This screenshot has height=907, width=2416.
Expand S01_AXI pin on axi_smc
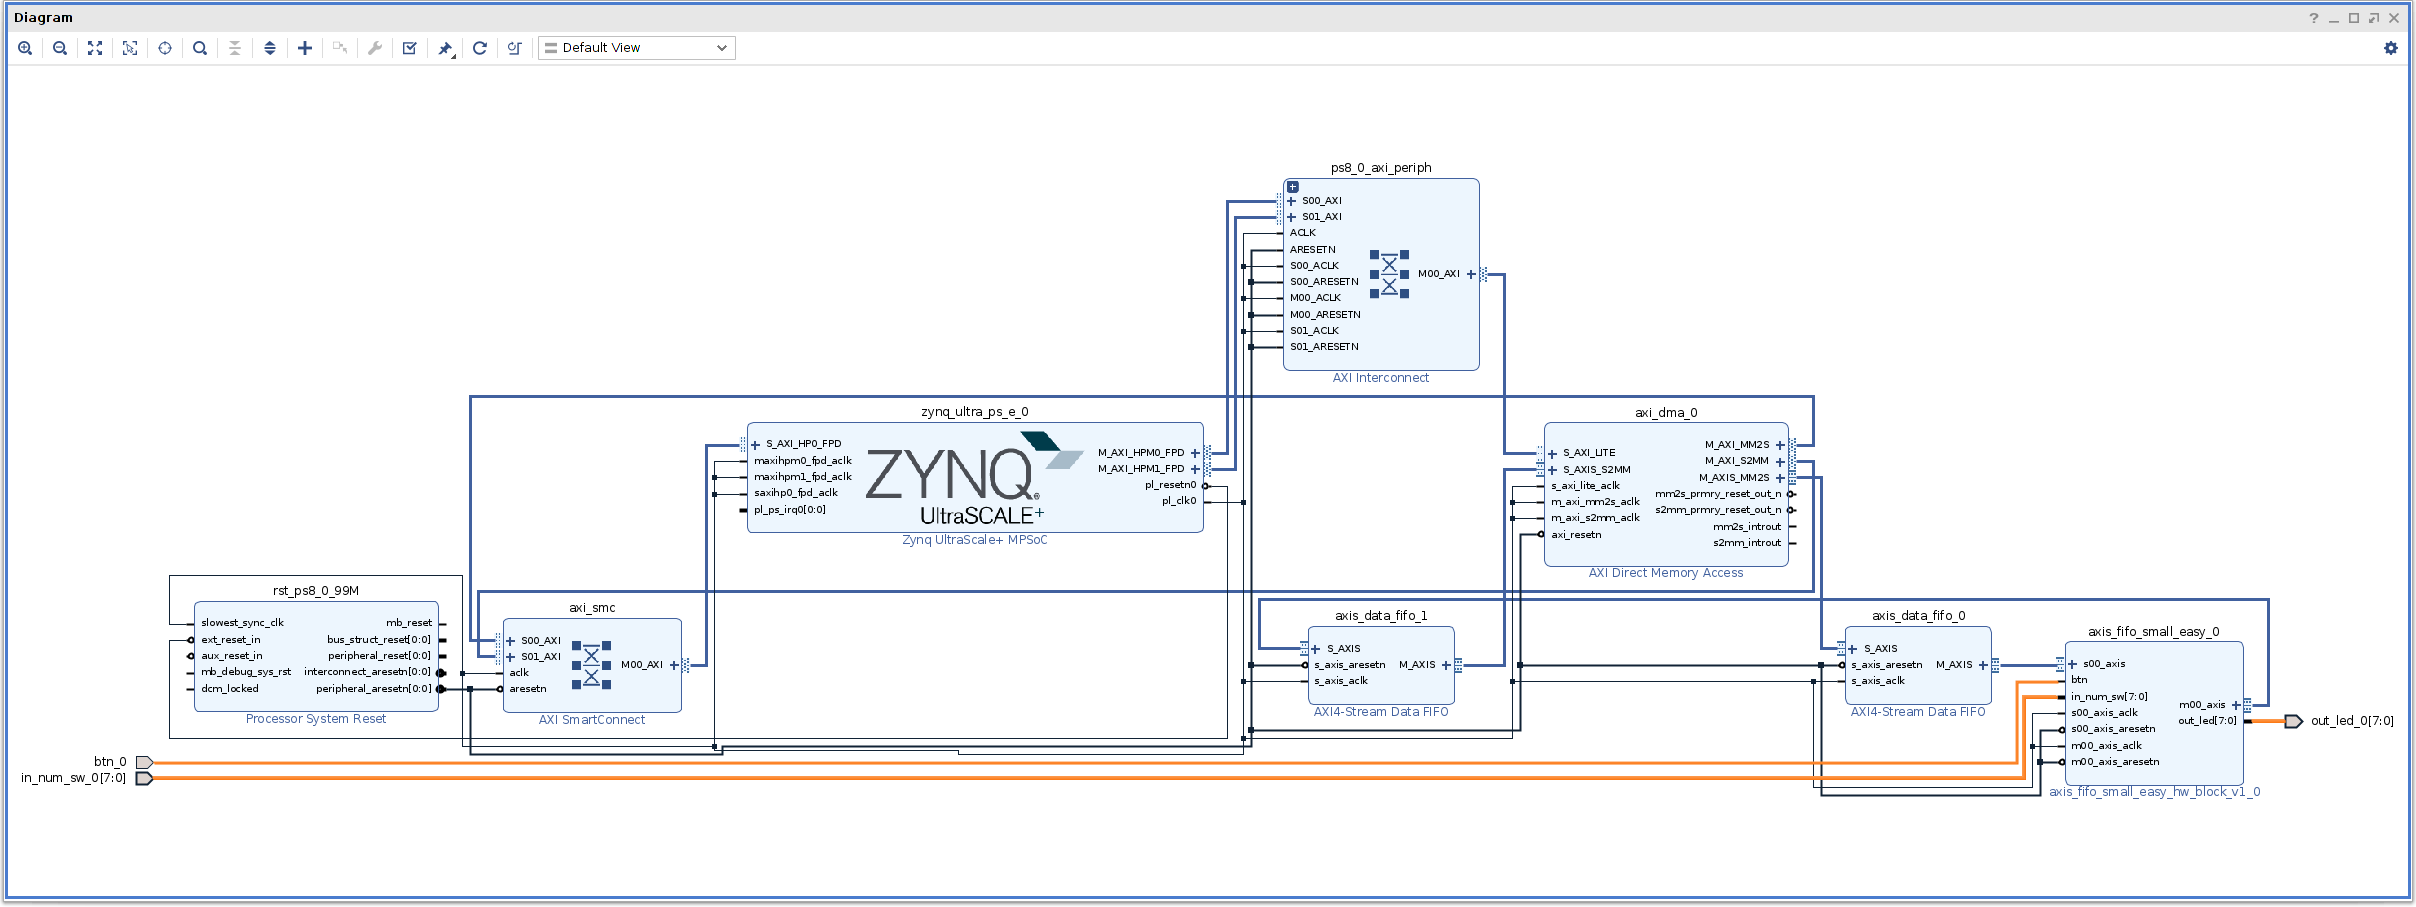[510, 657]
